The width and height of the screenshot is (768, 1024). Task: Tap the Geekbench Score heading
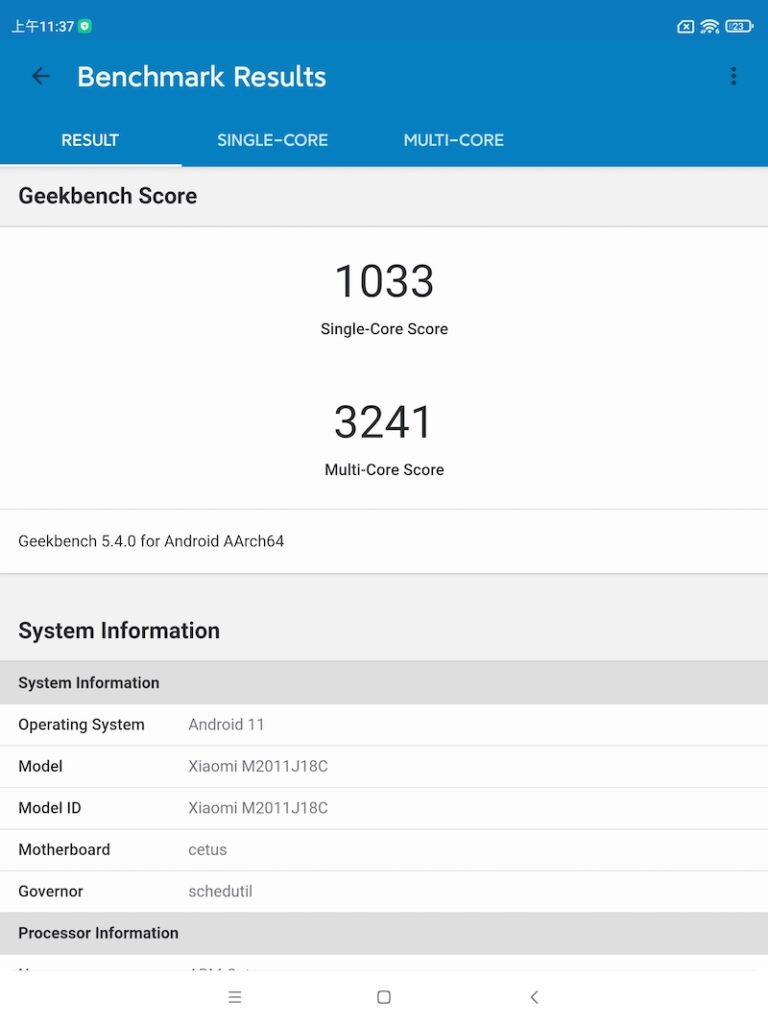click(x=108, y=196)
